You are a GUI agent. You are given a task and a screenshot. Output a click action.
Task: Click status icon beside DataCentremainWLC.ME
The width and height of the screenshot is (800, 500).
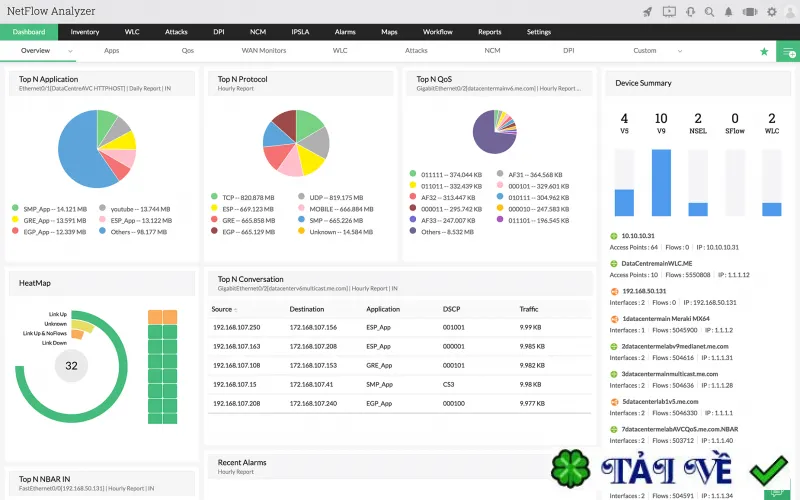(614, 264)
